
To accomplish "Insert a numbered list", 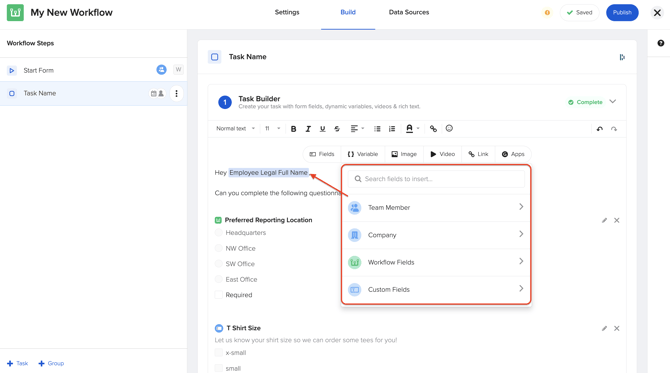I will [392, 129].
